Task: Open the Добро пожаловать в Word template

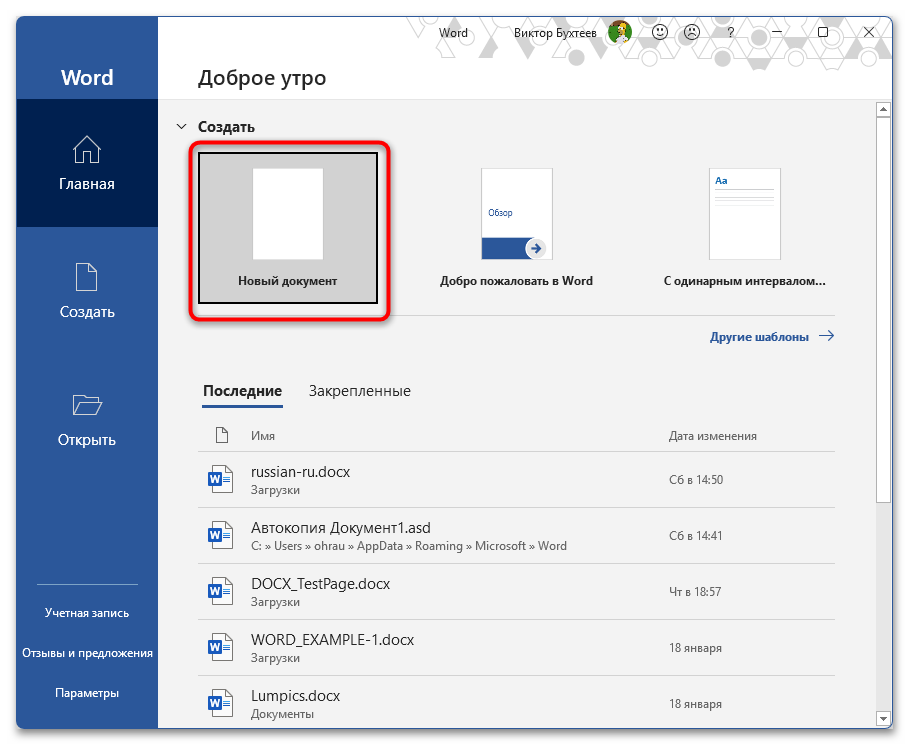Action: [x=516, y=214]
